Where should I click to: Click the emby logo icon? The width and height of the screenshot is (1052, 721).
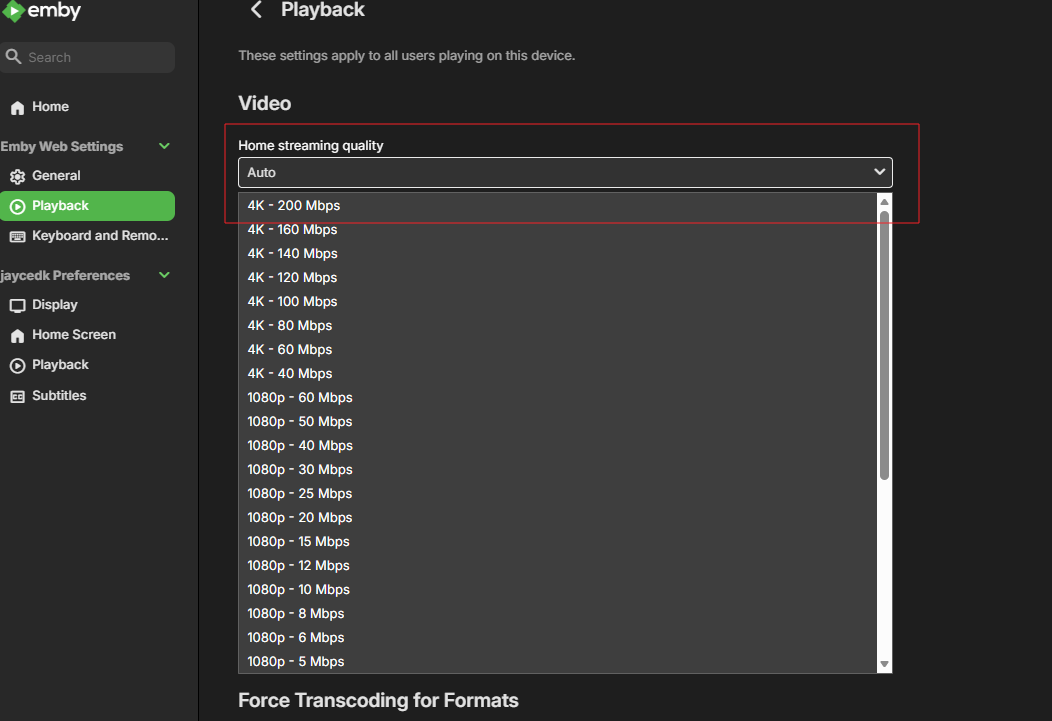13,10
